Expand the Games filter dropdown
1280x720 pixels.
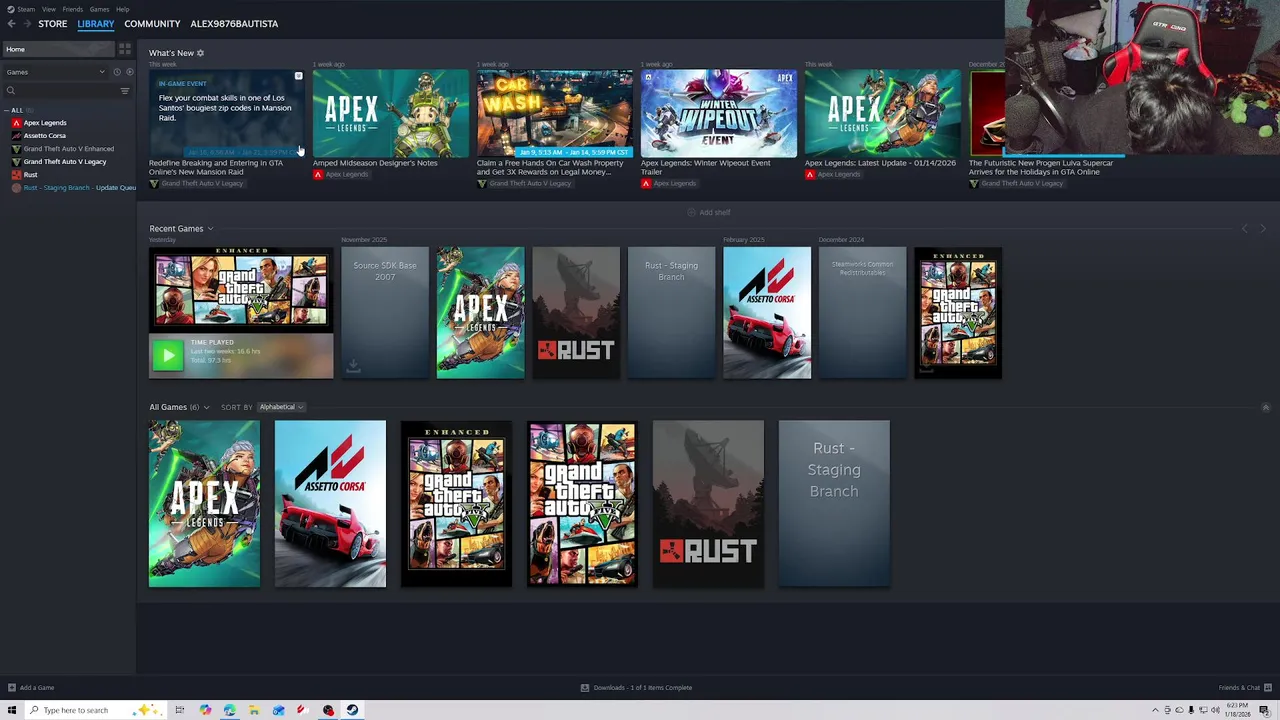coord(55,72)
